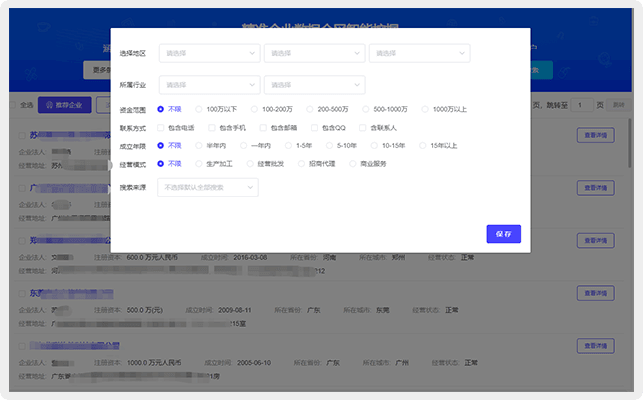The width and height of the screenshot is (643, 400).
Task: Check the 包含电话 checkbox
Action: (162, 128)
